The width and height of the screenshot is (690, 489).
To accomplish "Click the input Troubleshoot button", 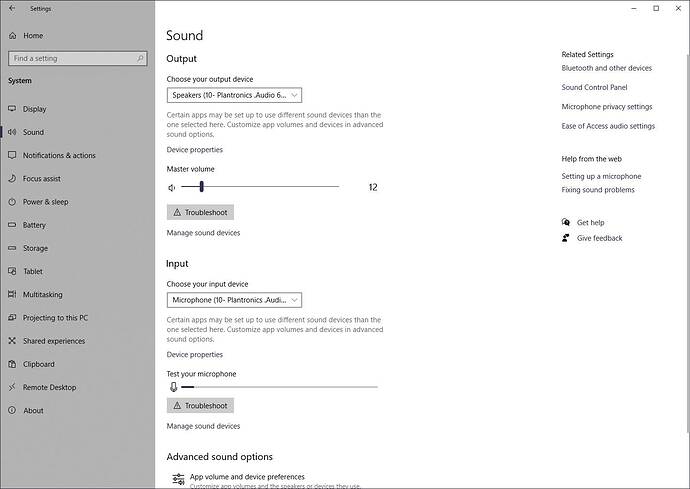I will pos(200,406).
